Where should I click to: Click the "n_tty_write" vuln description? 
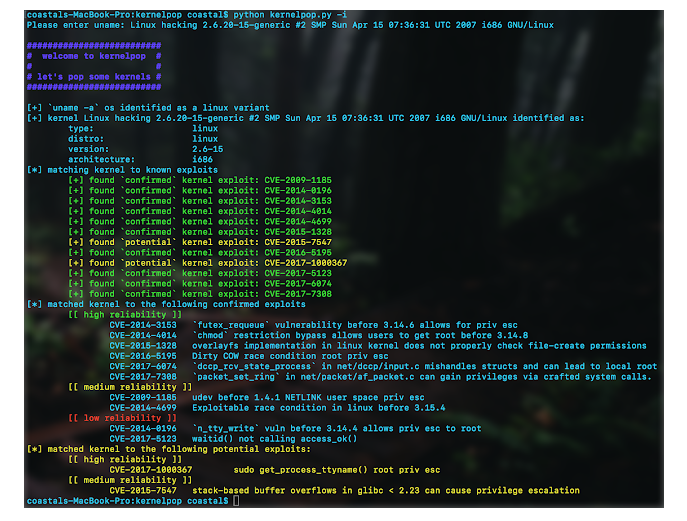click(336, 428)
